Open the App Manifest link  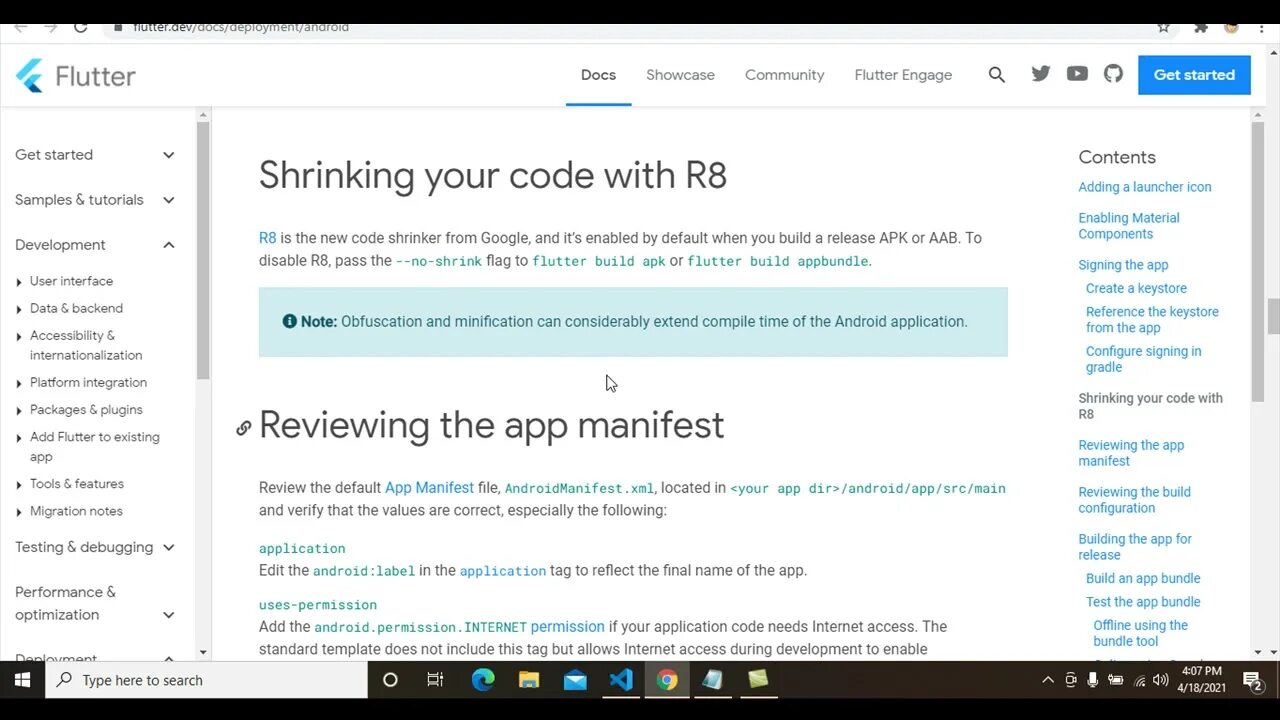point(429,488)
